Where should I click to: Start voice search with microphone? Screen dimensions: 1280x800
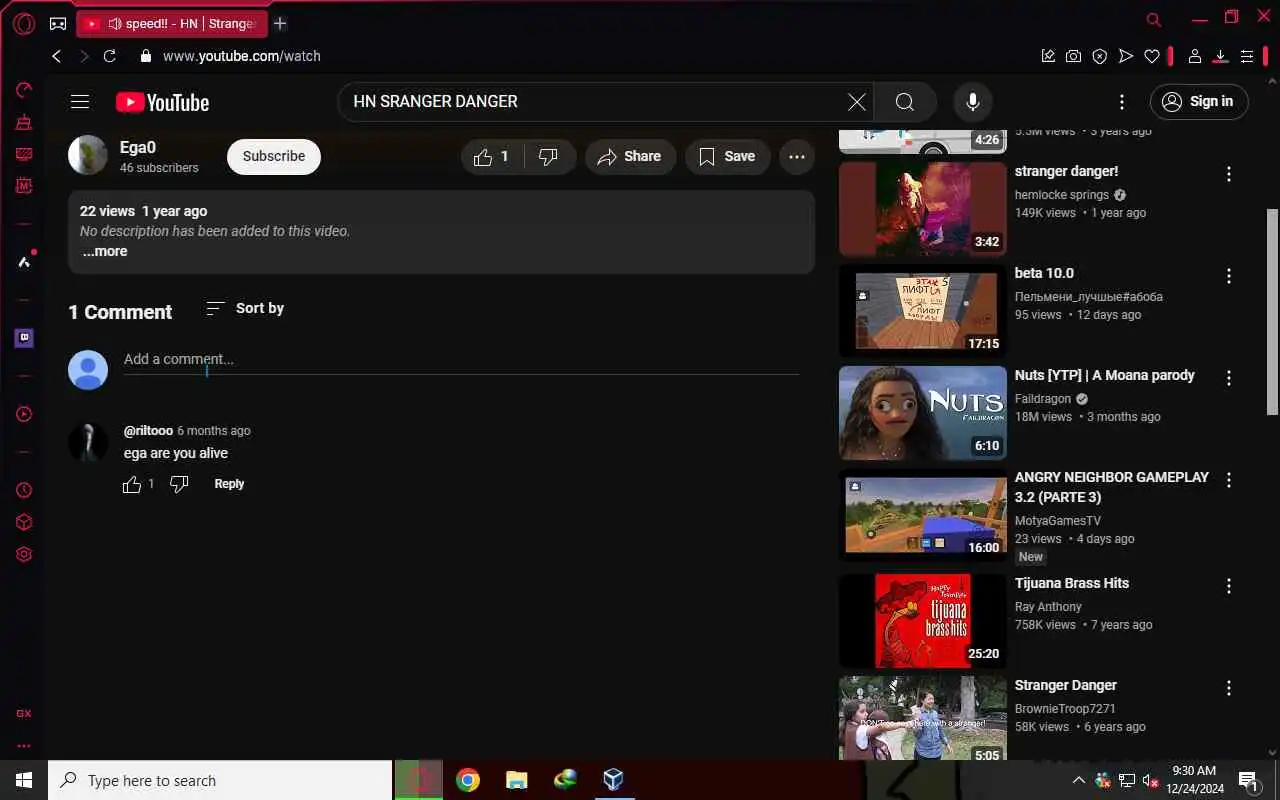tap(972, 102)
